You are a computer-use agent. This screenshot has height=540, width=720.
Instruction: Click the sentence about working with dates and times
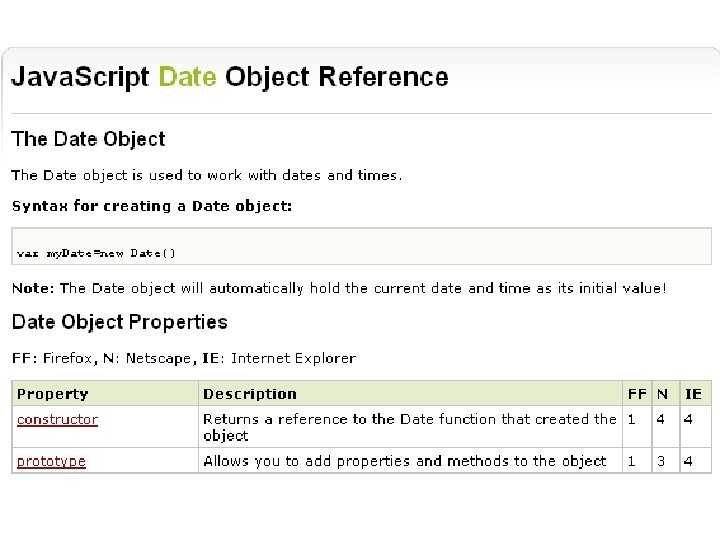click(x=206, y=175)
